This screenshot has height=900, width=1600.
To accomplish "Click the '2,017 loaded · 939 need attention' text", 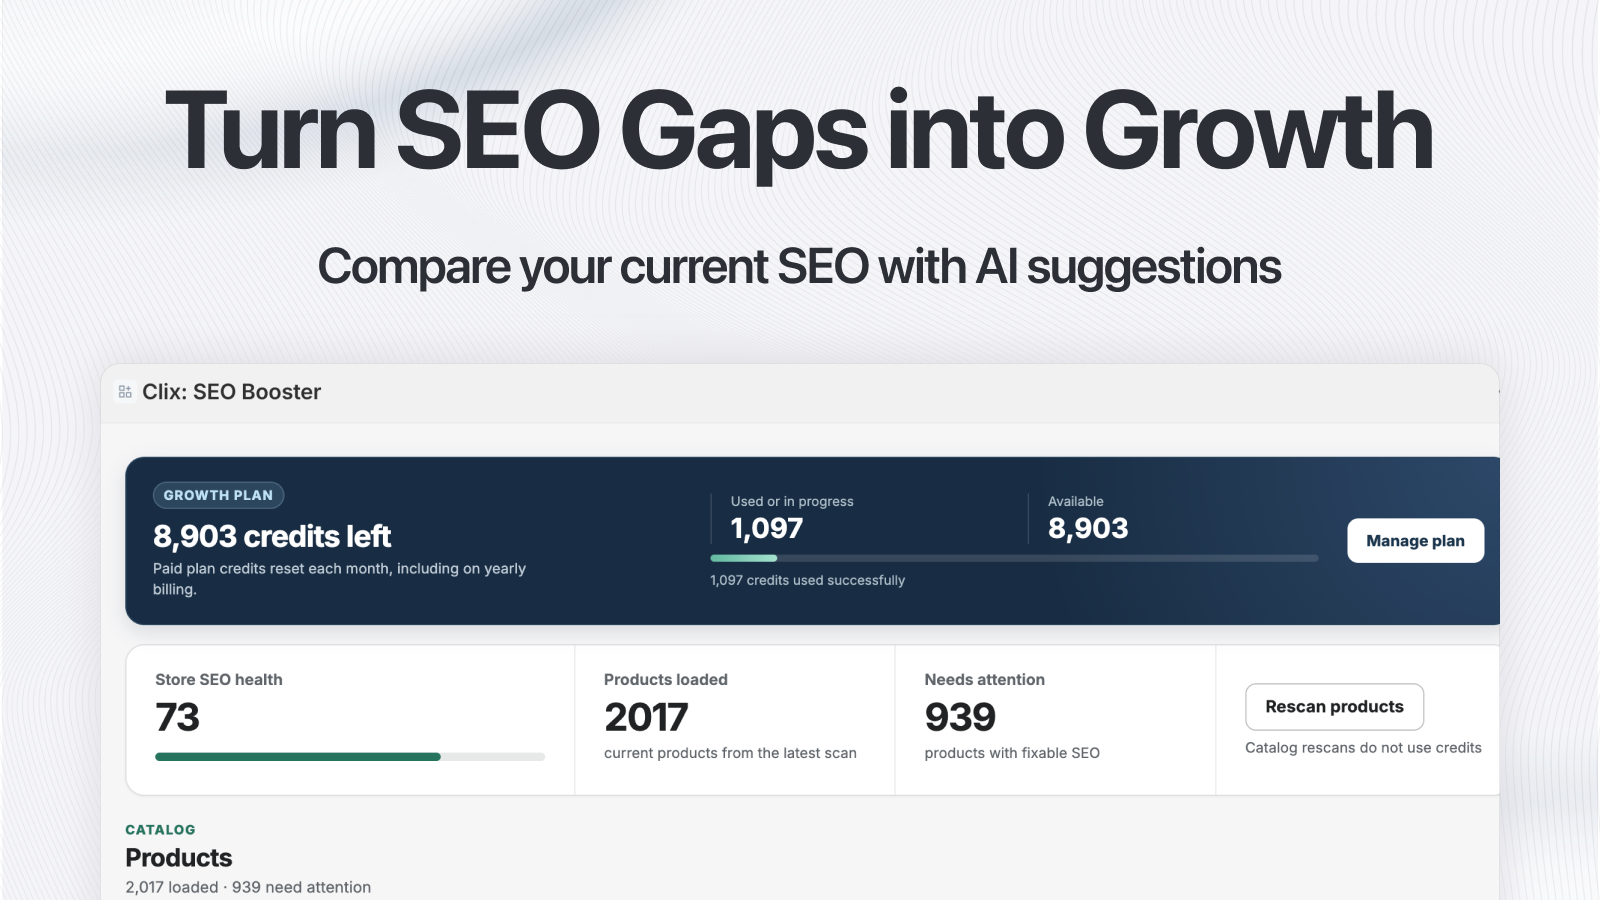I will pyautogui.click(x=248, y=887).
